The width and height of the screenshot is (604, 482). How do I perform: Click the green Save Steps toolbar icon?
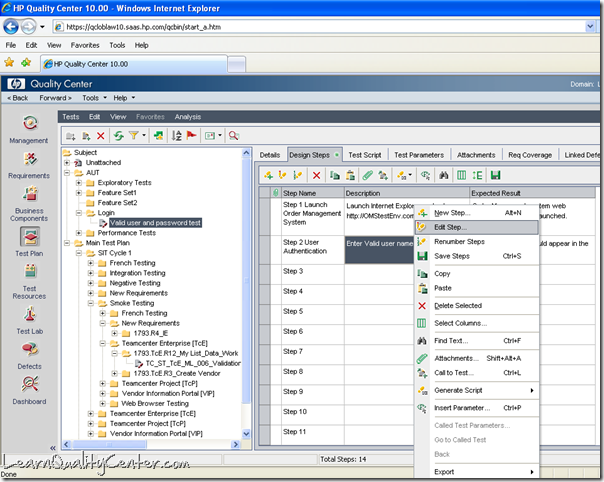pyautogui.click(x=494, y=175)
